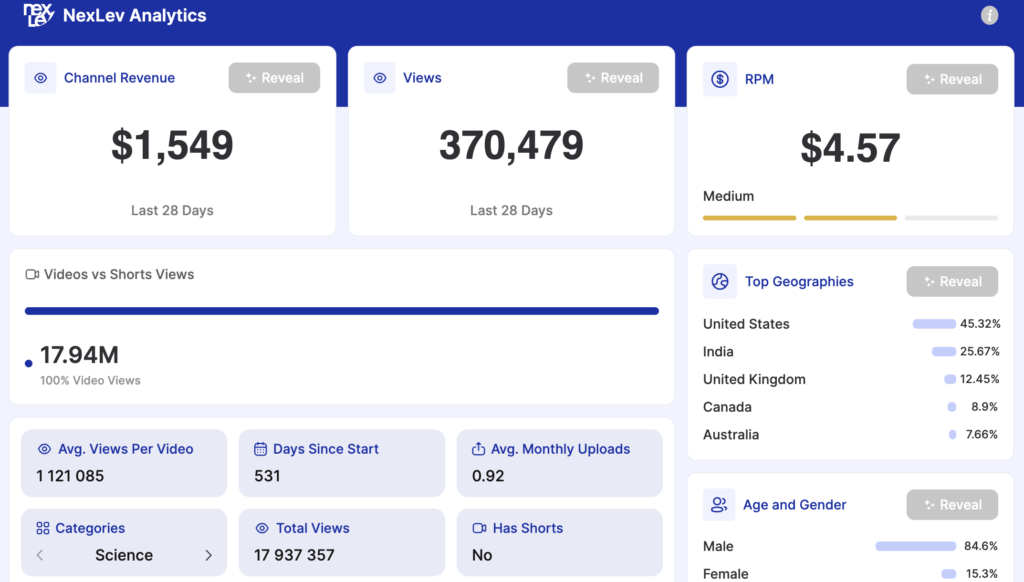The width and height of the screenshot is (1024, 582).
Task: Reveal the Age and Gender data
Action: 952,505
